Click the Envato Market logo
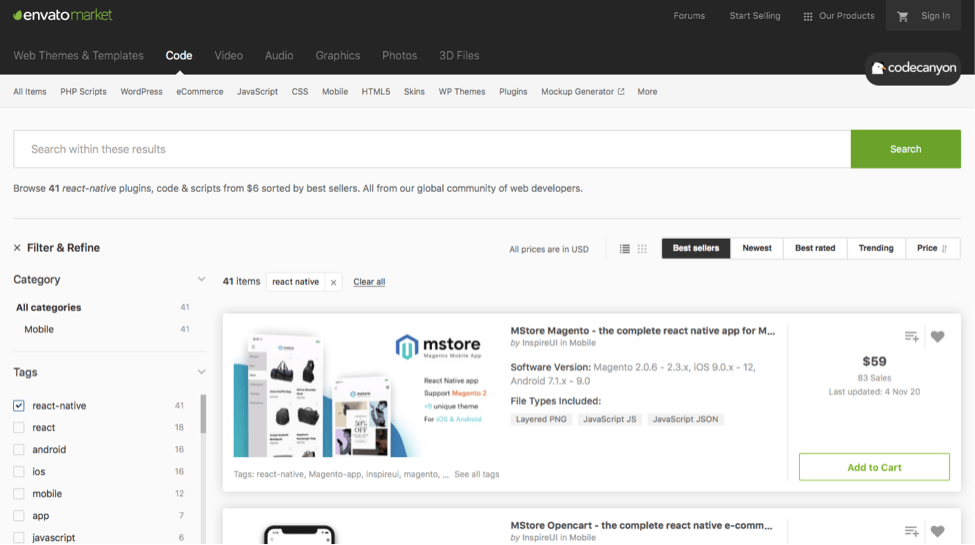Screen dimensions: 975x545 click(63, 15)
